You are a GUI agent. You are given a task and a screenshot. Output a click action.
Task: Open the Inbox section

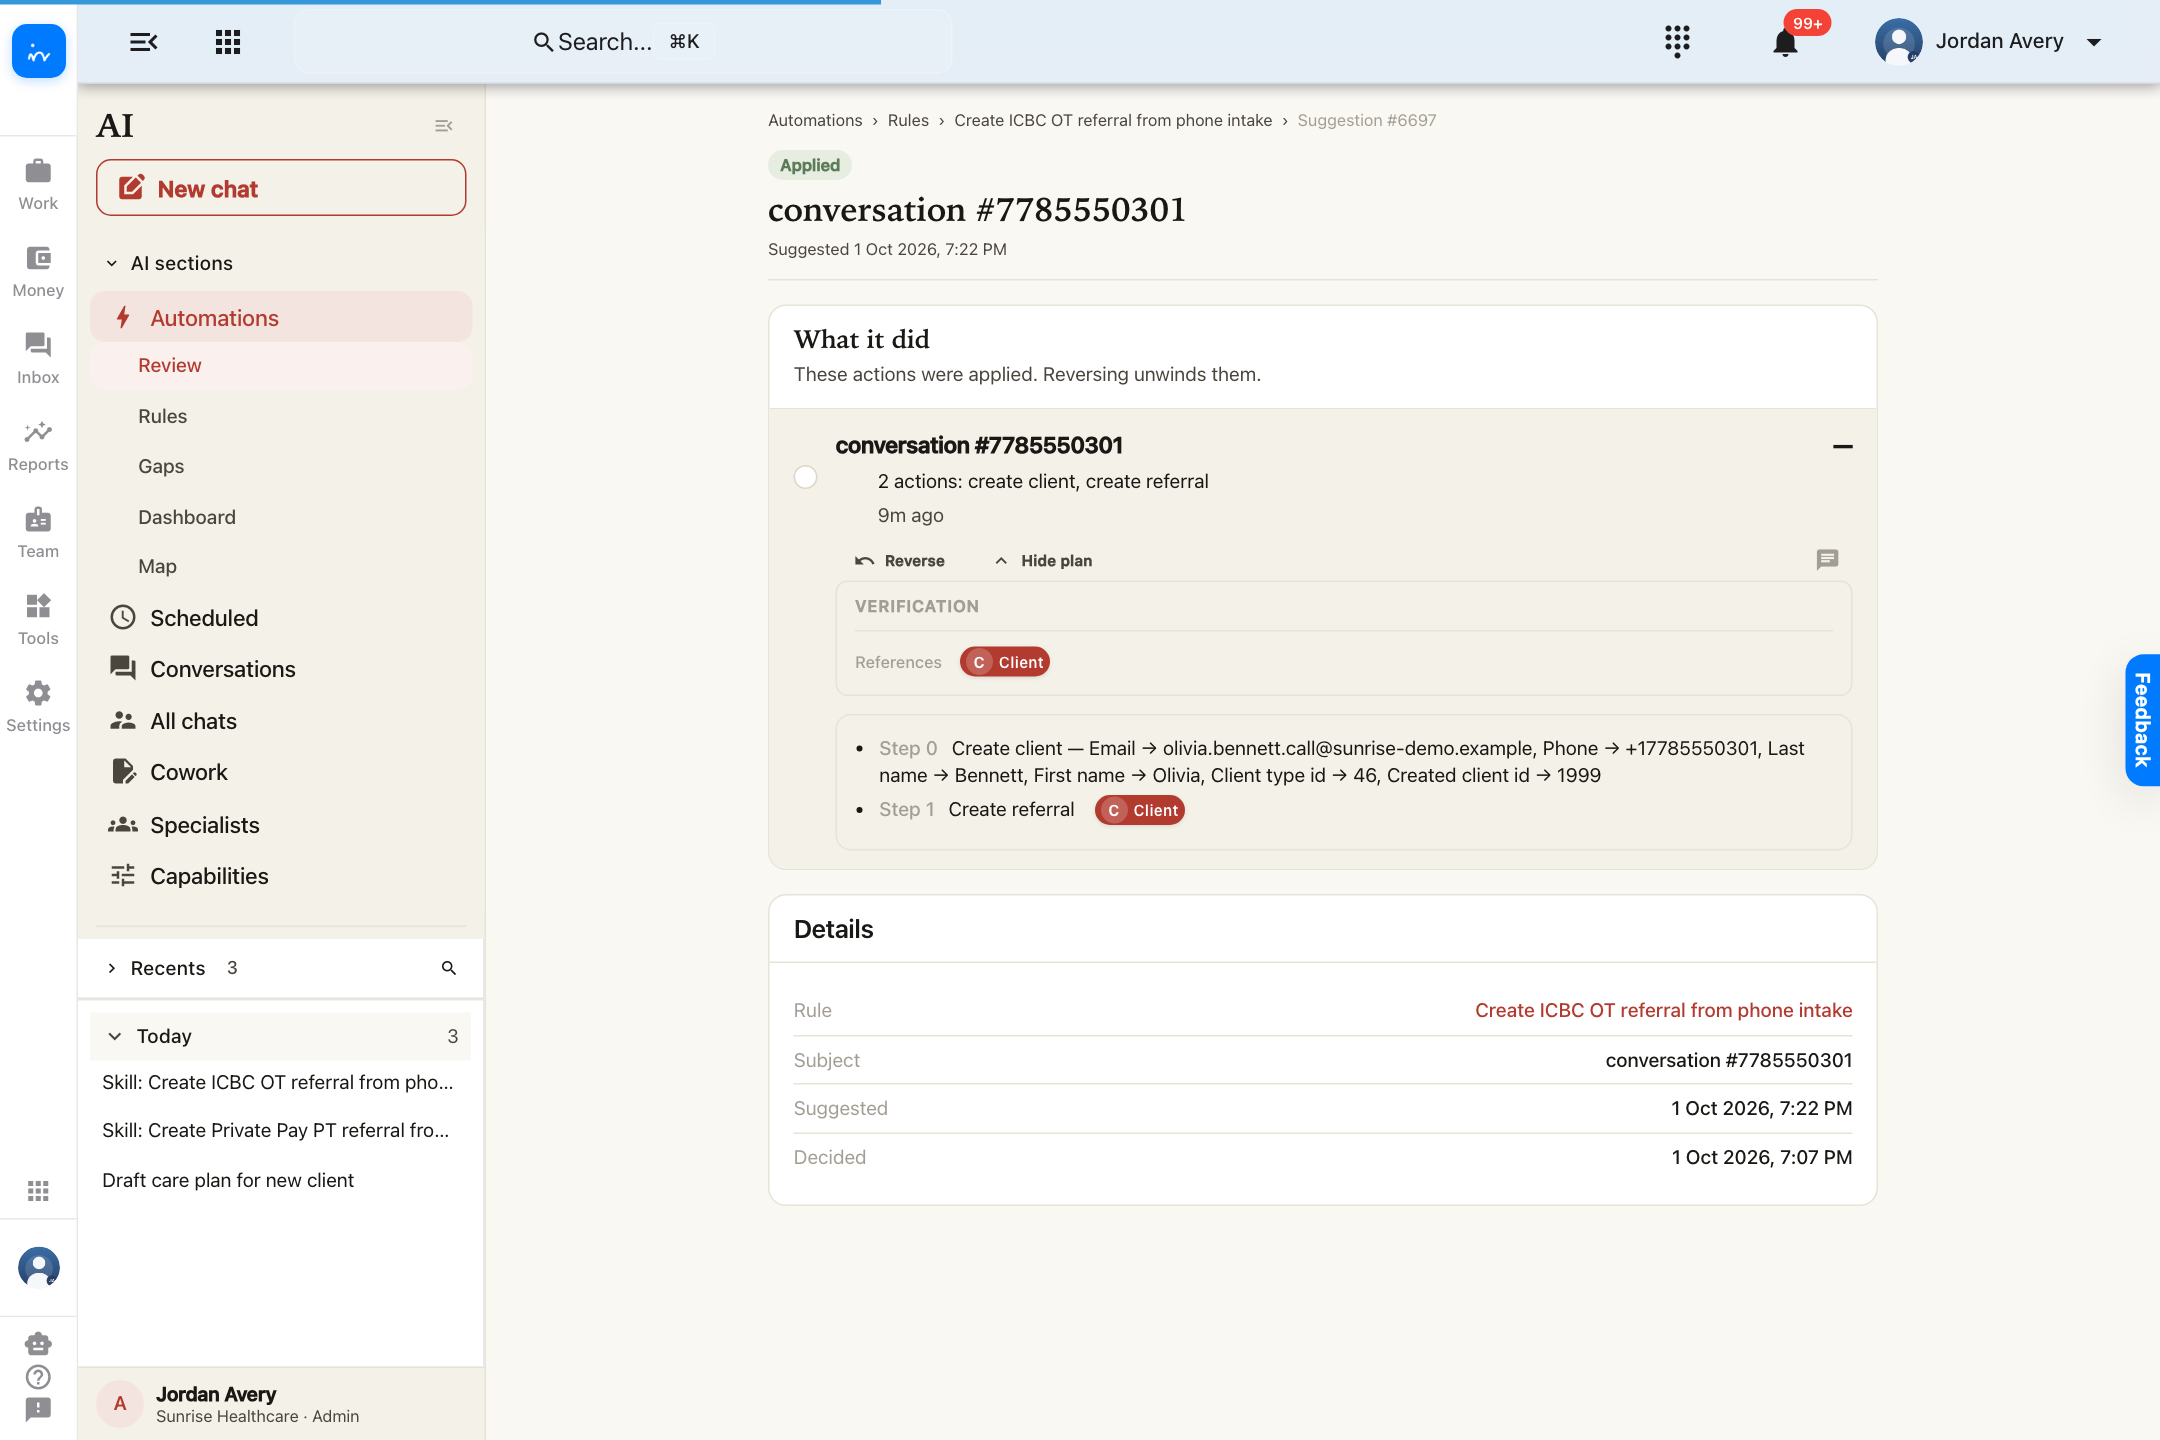(38, 359)
